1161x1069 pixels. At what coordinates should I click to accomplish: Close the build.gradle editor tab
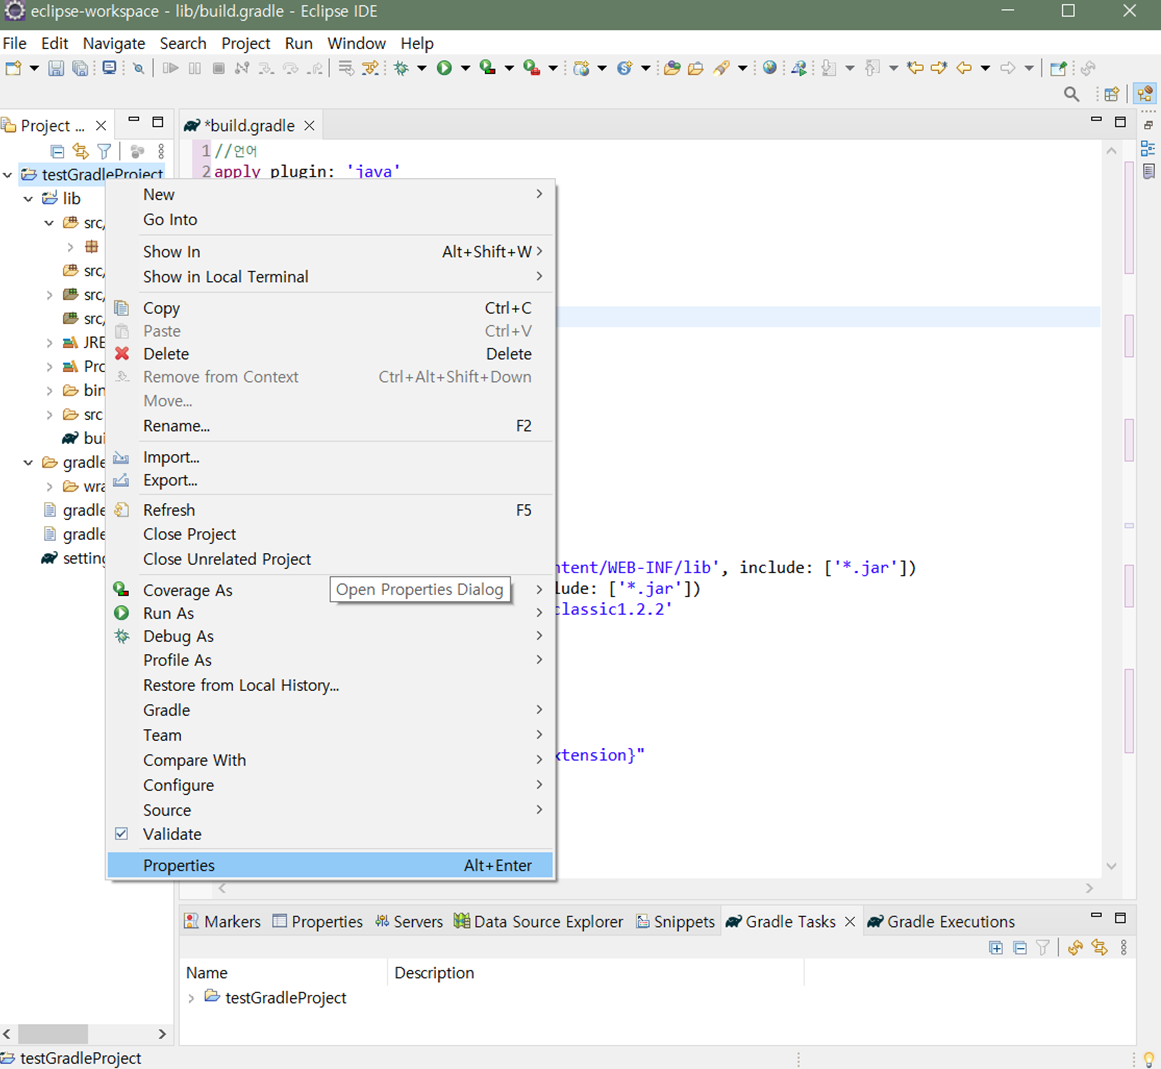click(310, 126)
